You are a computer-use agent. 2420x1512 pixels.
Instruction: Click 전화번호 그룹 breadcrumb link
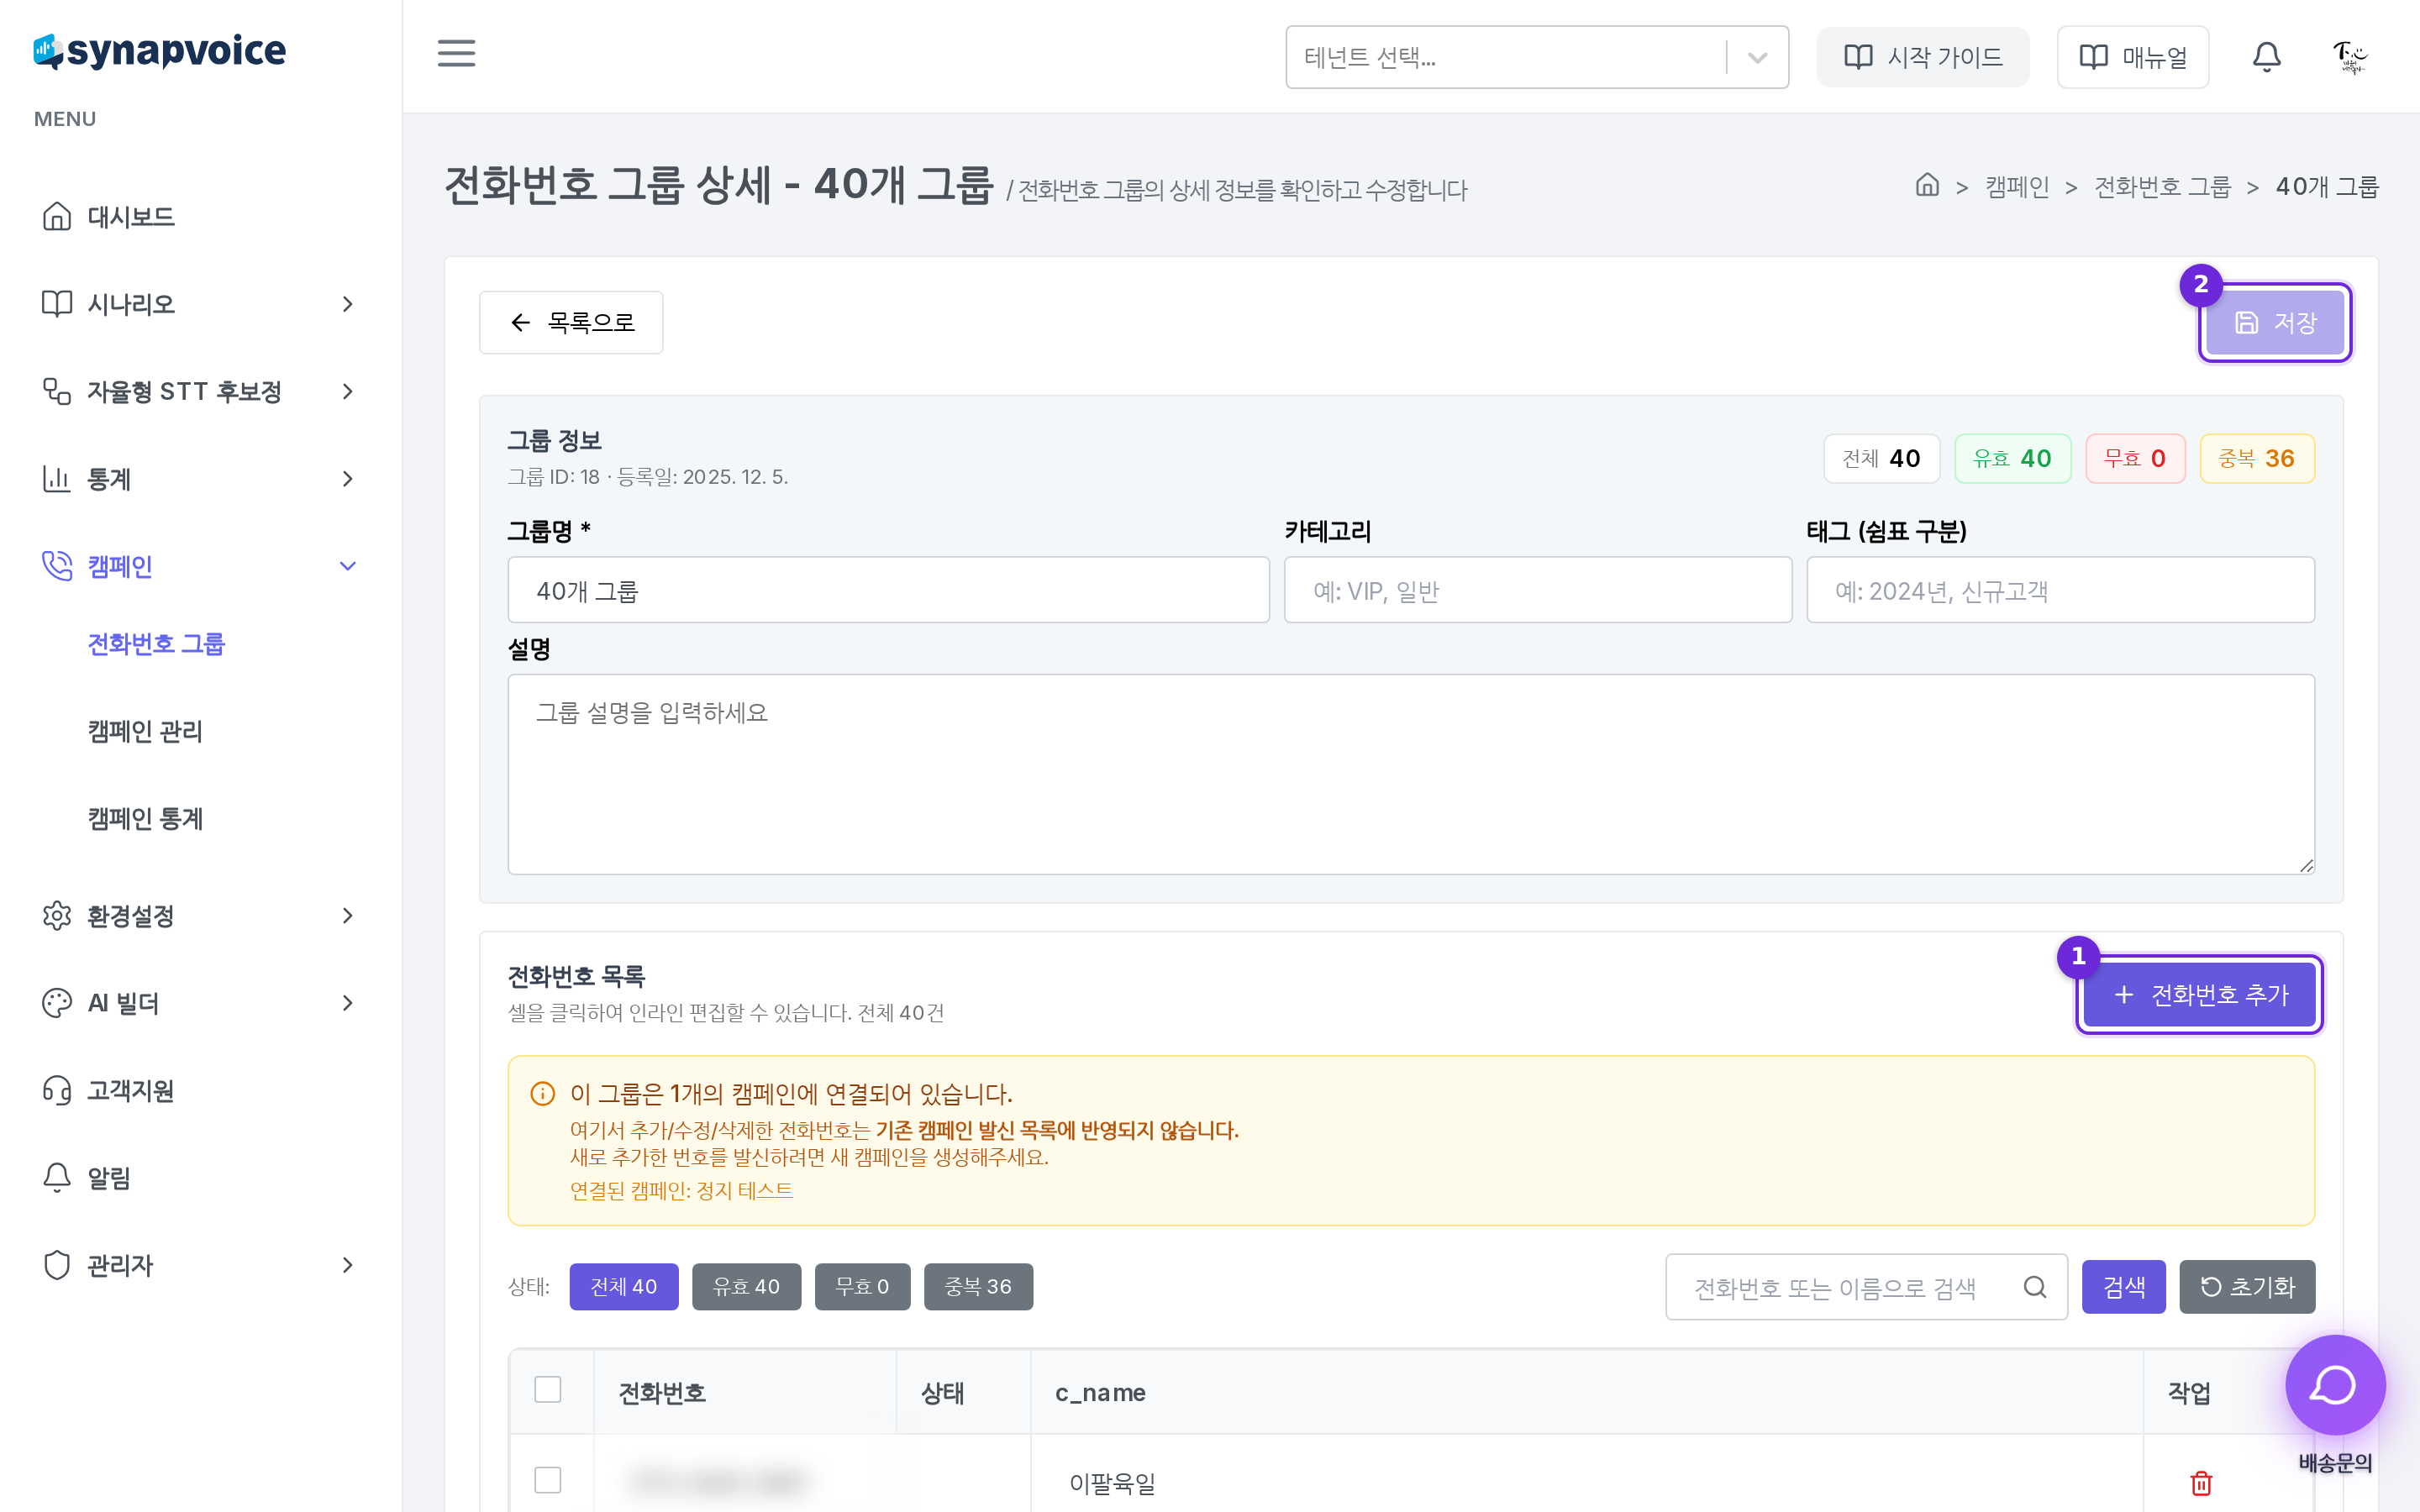pos(2162,186)
